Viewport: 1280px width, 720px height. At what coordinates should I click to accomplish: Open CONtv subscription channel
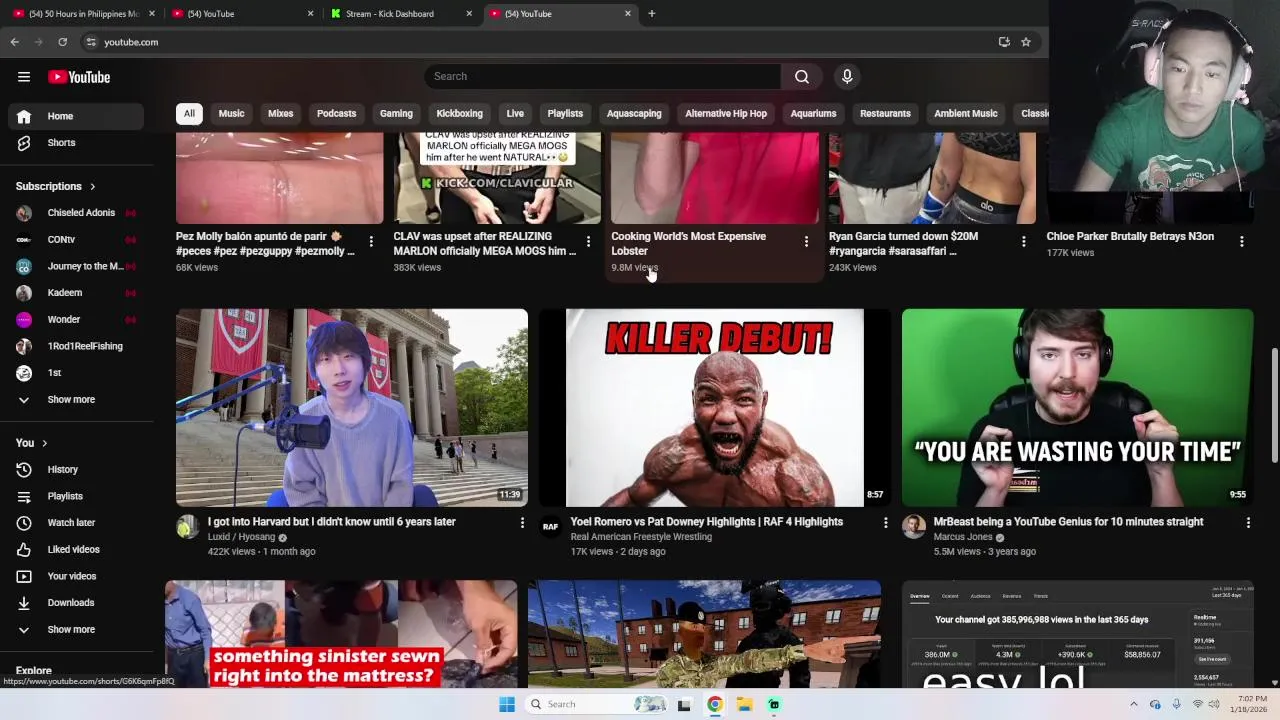(76, 240)
